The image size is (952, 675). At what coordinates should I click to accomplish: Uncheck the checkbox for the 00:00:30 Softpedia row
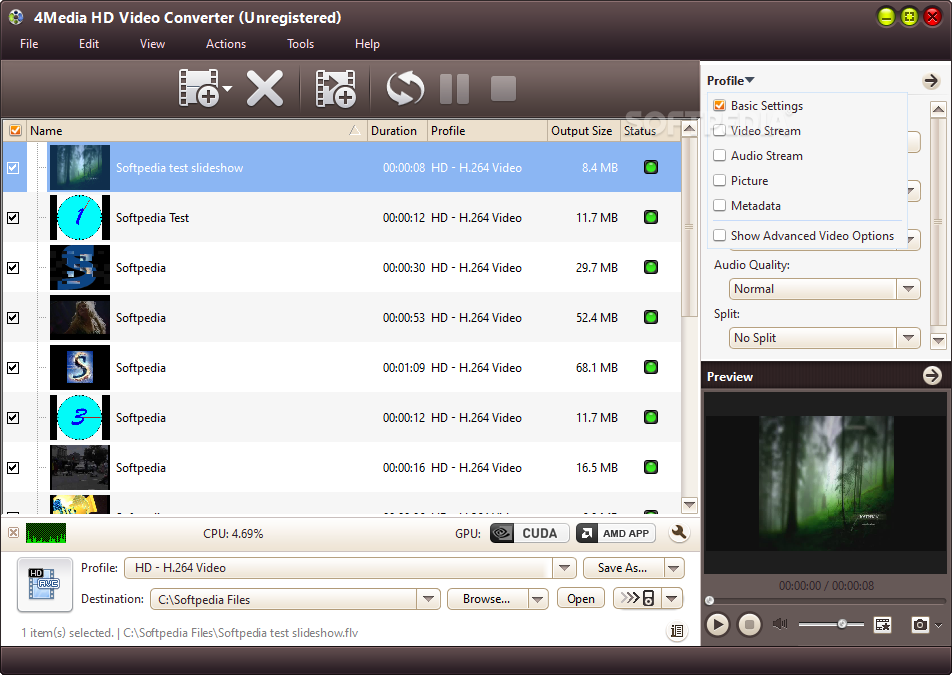click(x=13, y=268)
